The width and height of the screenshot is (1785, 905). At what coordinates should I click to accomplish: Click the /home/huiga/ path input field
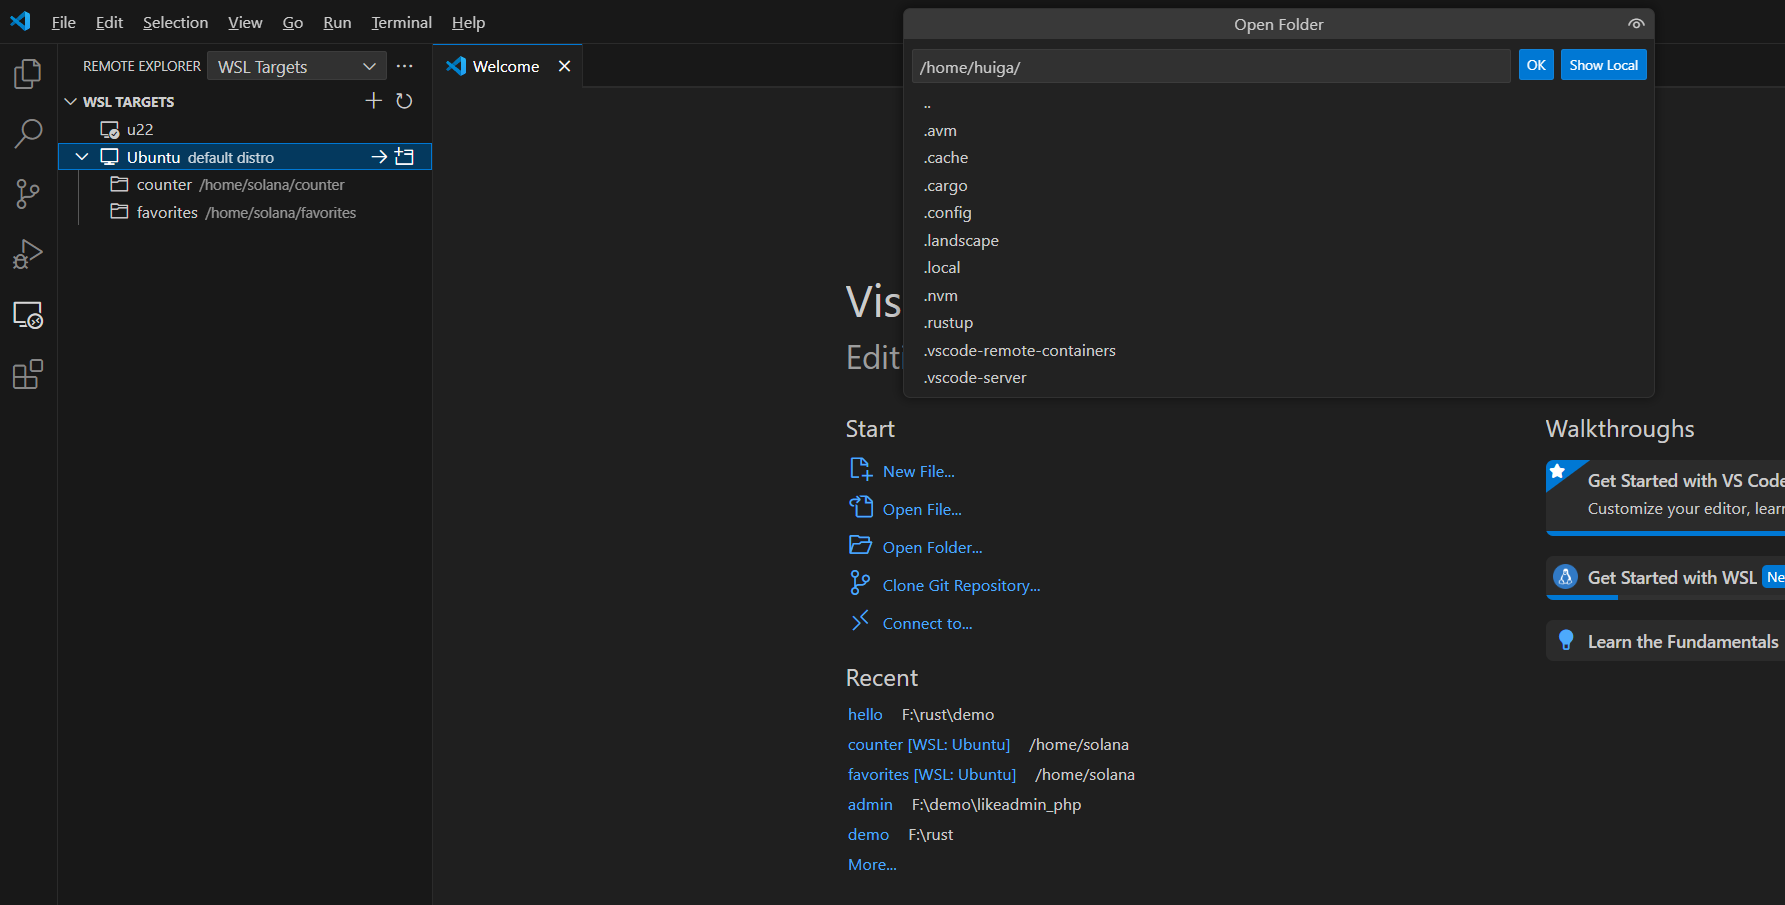1211,67
